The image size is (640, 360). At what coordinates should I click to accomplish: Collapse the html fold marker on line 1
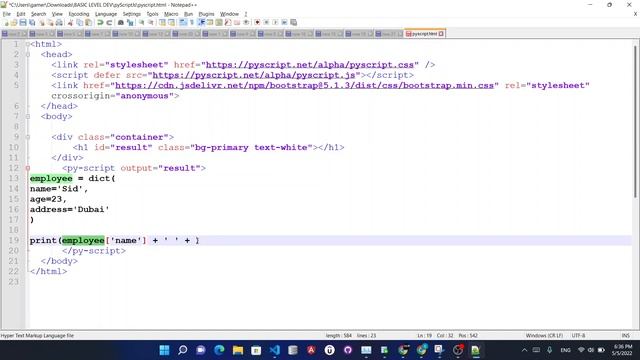click(28, 44)
